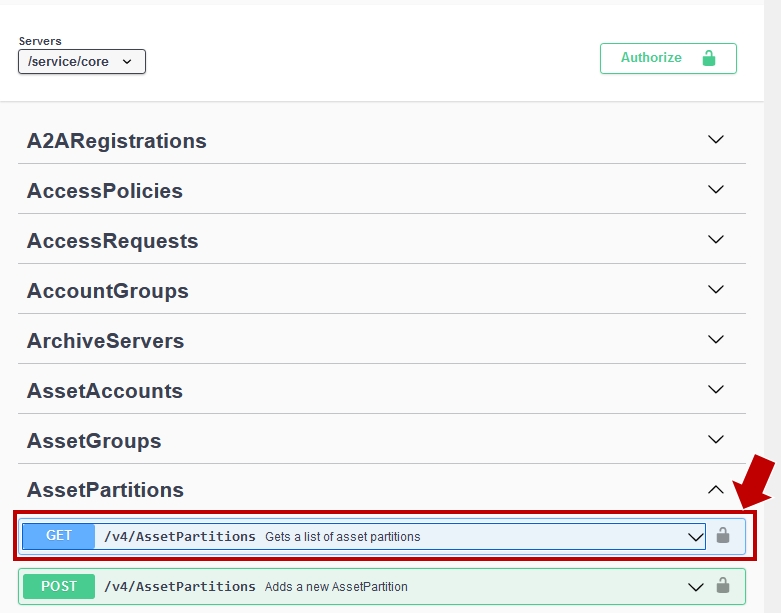This screenshot has height=613, width=781.
Task: Expand the AccountGroups section chevron
Action: point(716,289)
